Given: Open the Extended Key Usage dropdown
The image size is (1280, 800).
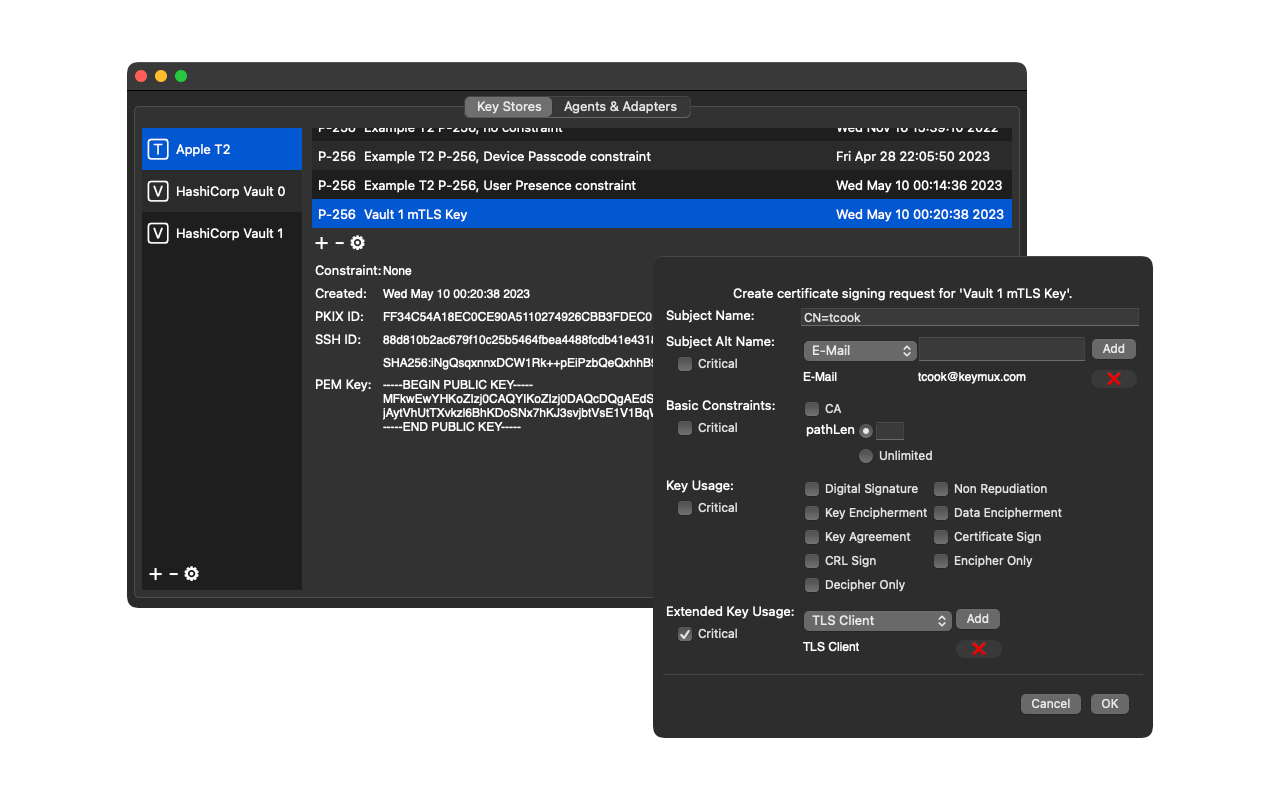Looking at the screenshot, I should pyautogui.click(x=877, y=620).
